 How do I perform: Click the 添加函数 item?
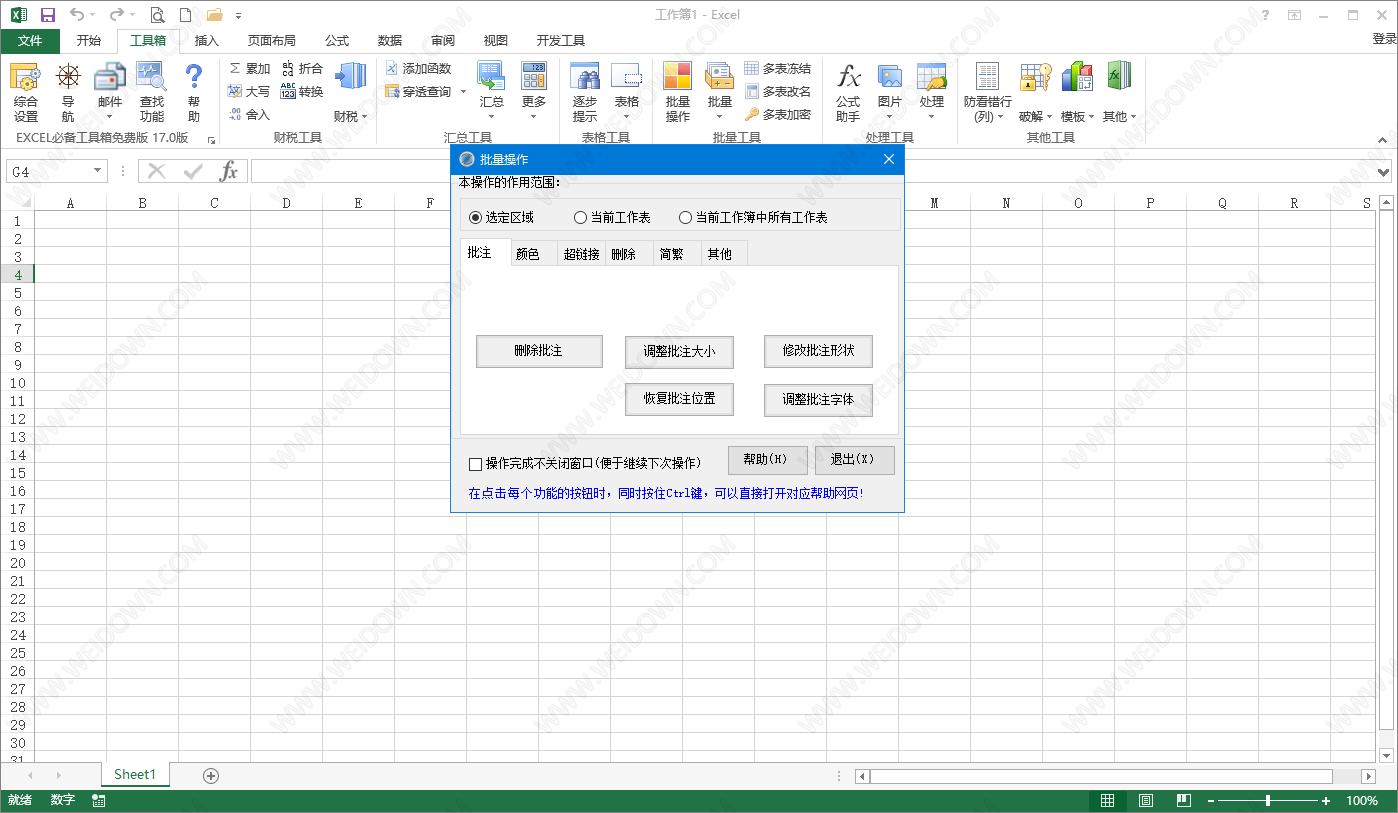(418, 68)
